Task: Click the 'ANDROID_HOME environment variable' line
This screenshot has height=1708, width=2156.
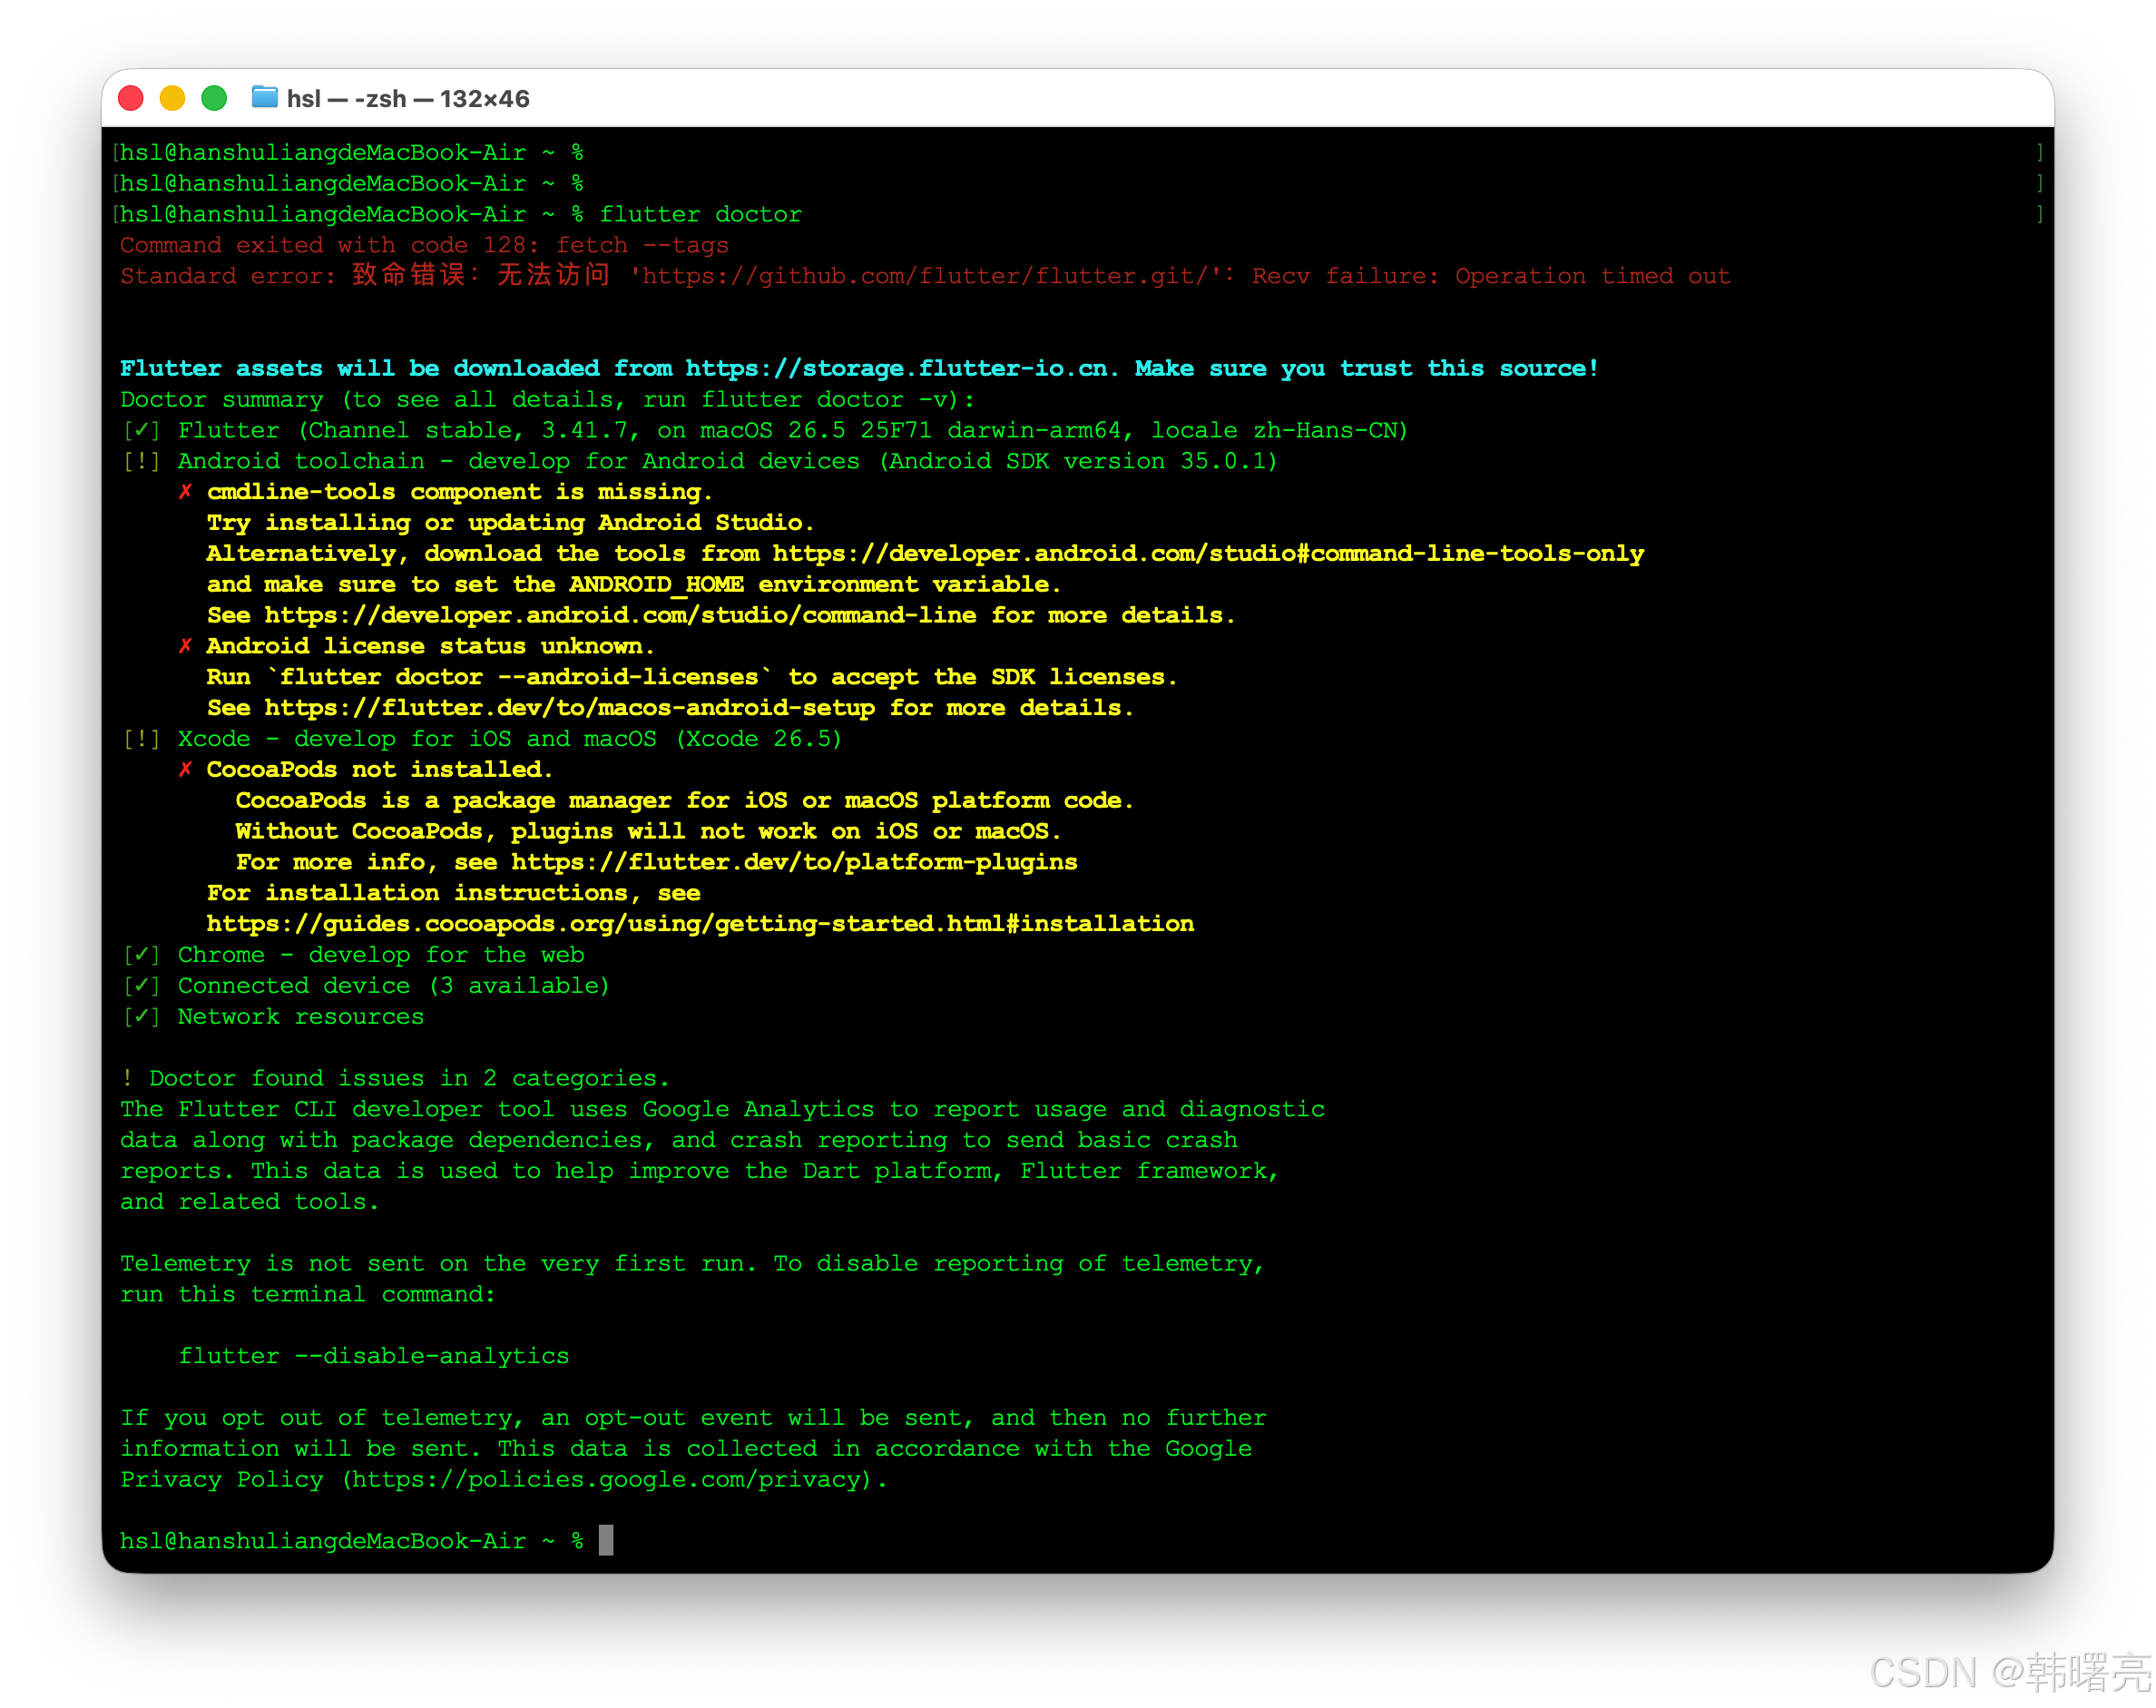Action: [x=634, y=585]
